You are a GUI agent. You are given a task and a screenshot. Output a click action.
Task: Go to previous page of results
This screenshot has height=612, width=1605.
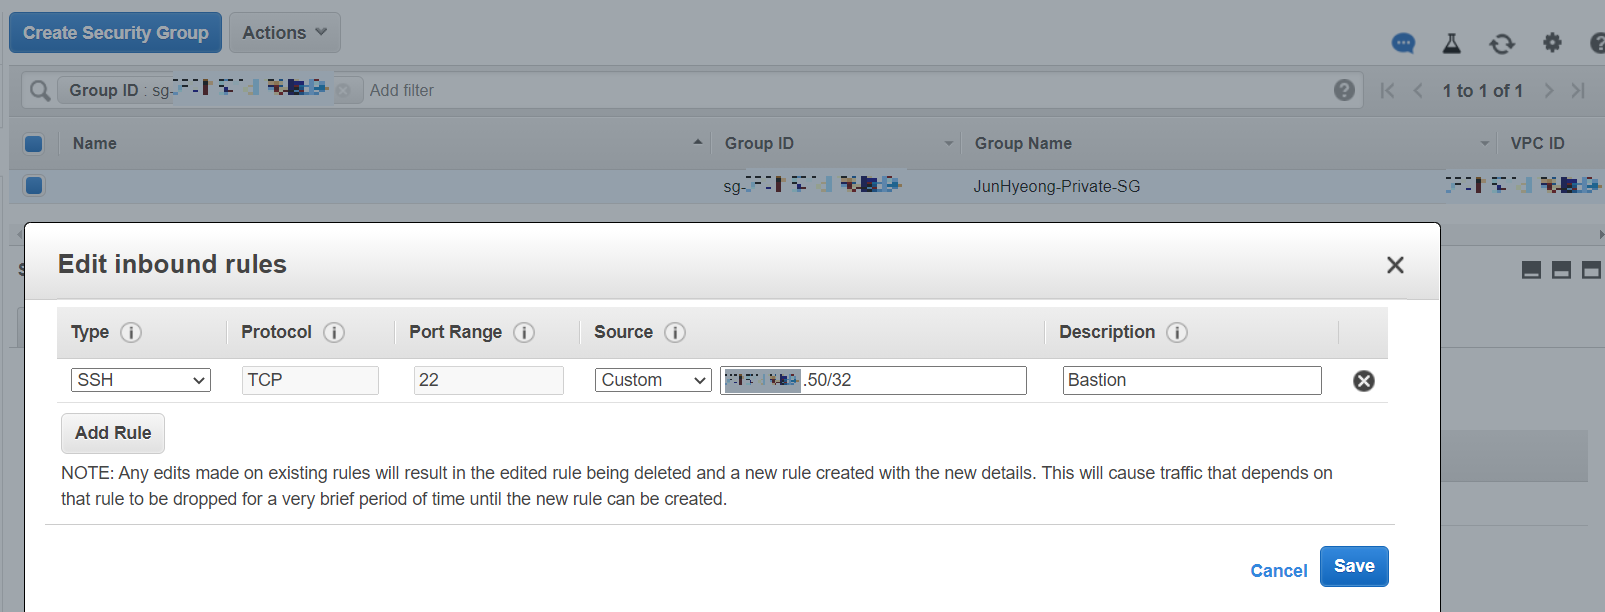coord(1418,90)
